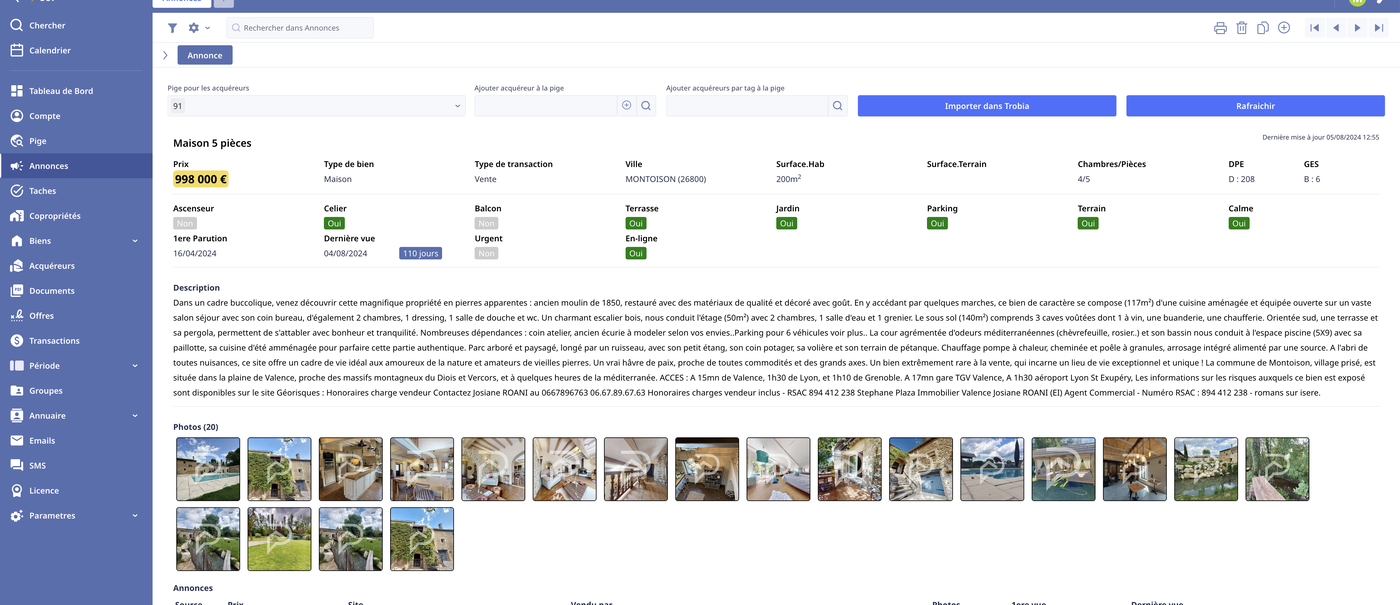
Task: Toggle the Ascenseur 'Non' badge
Action: click(184, 224)
